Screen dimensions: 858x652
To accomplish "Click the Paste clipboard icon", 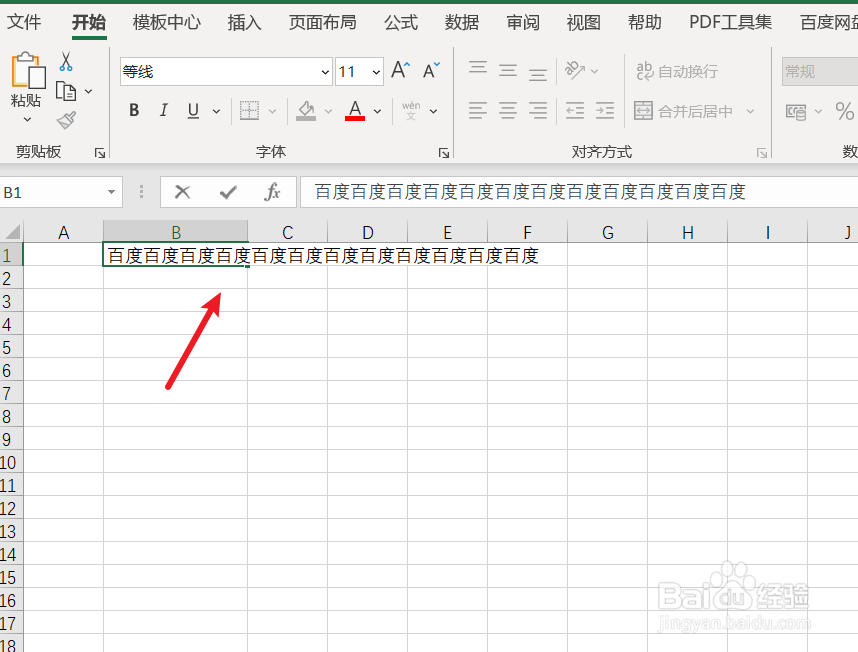I will (27, 70).
